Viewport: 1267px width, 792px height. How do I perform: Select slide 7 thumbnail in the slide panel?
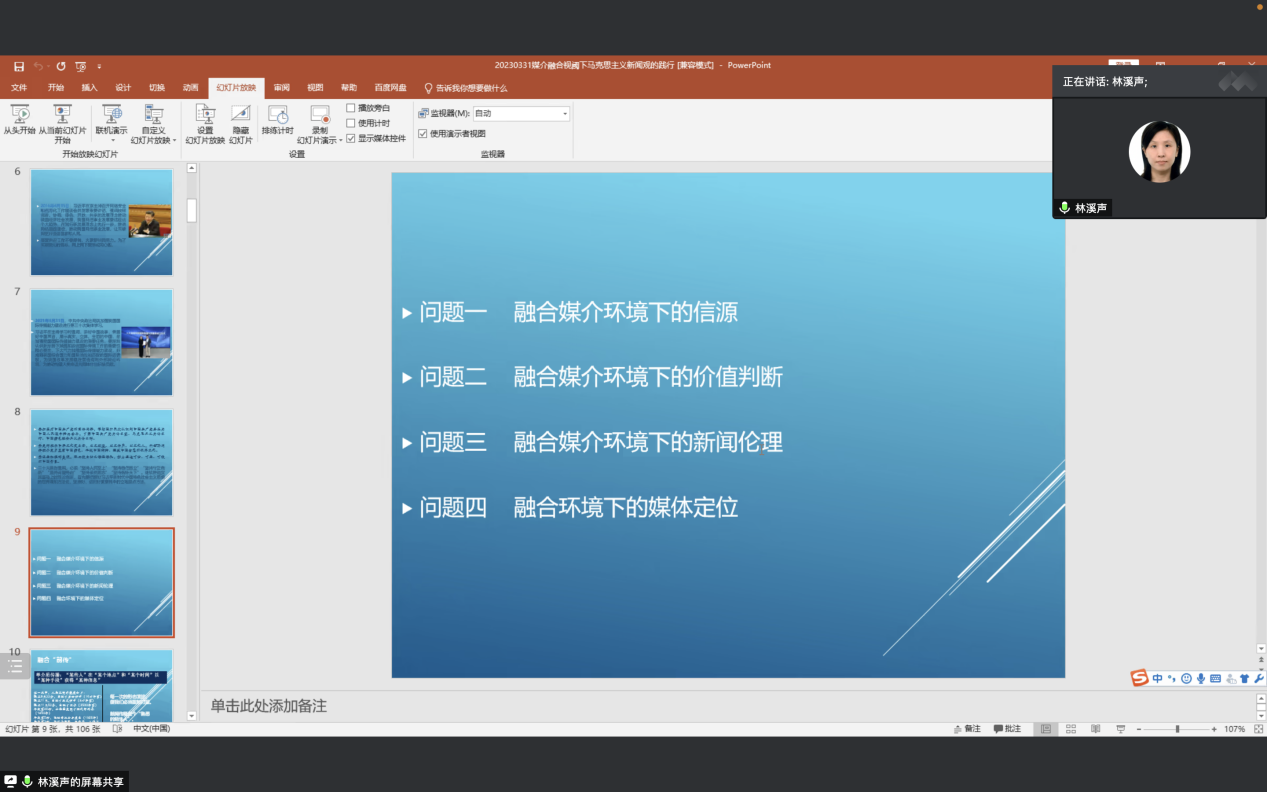pyautogui.click(x=101, y=342)
